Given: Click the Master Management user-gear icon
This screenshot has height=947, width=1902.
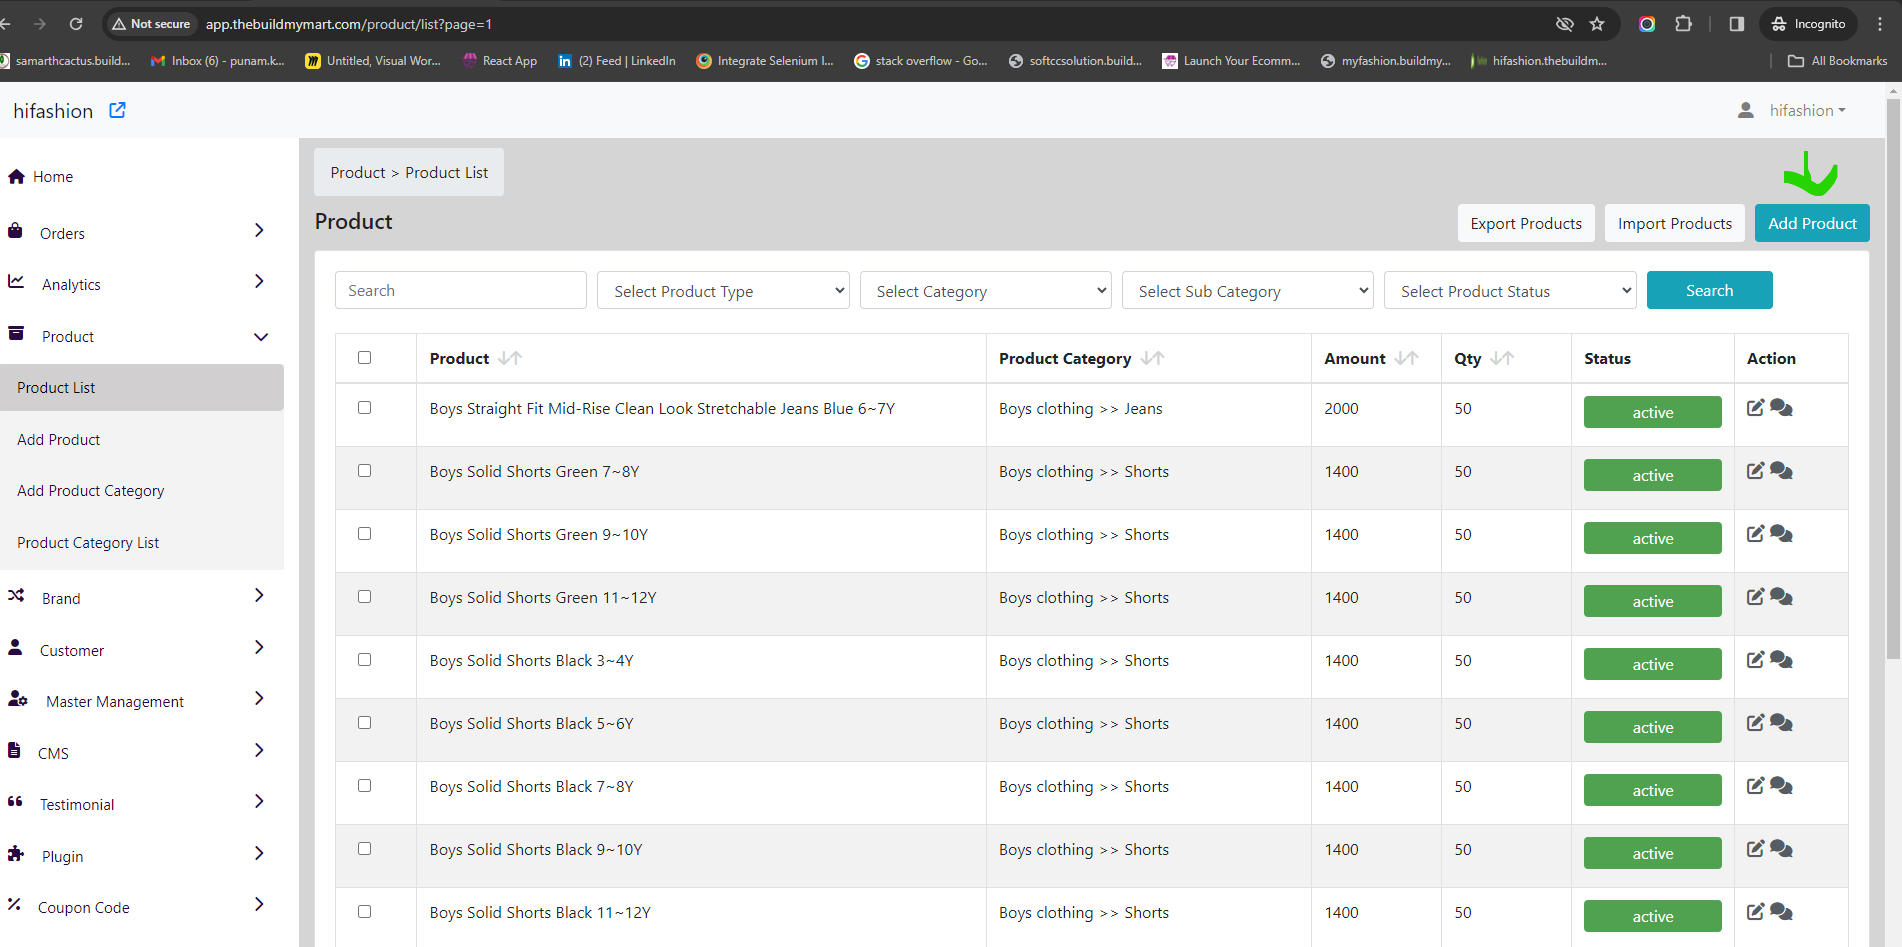Looking at the screenshot, I should [17, 699].
